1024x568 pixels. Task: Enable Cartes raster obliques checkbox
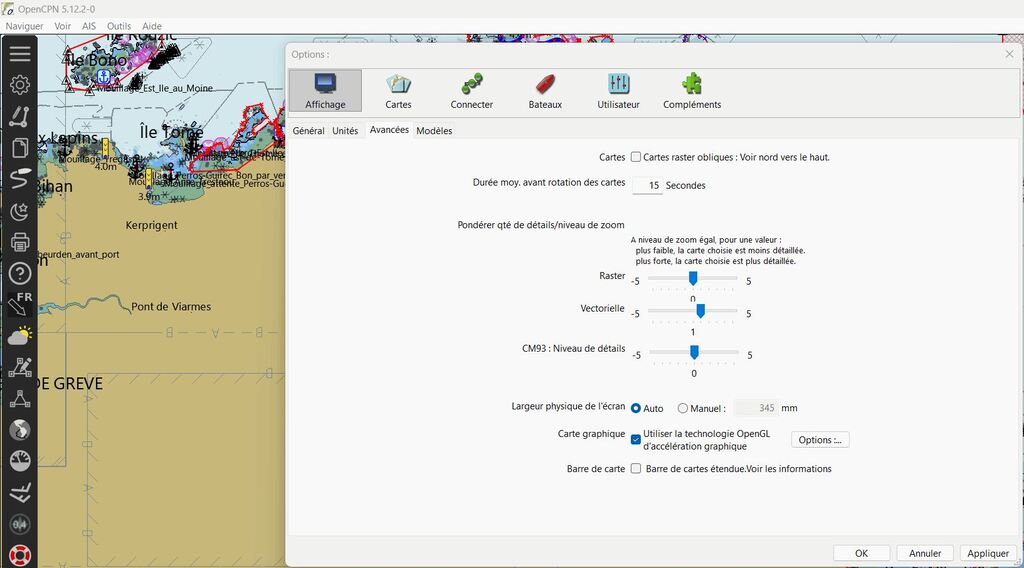tap(636, 157)
